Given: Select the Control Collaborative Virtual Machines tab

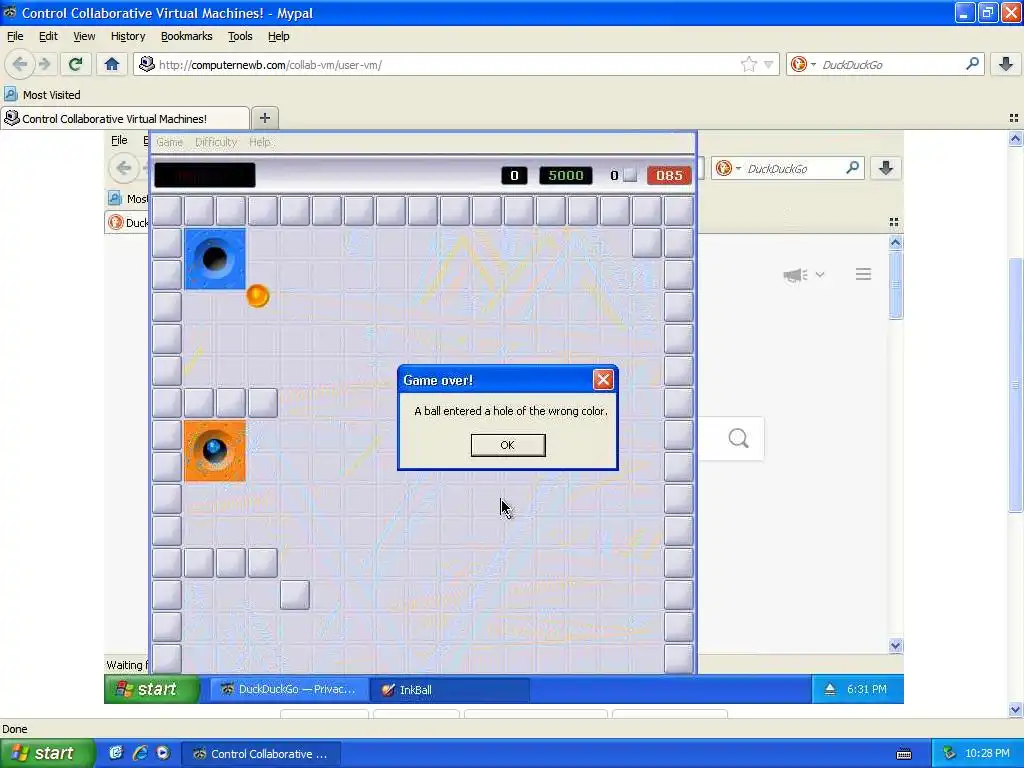Looking at the screenshot, I should click(124, 118).
